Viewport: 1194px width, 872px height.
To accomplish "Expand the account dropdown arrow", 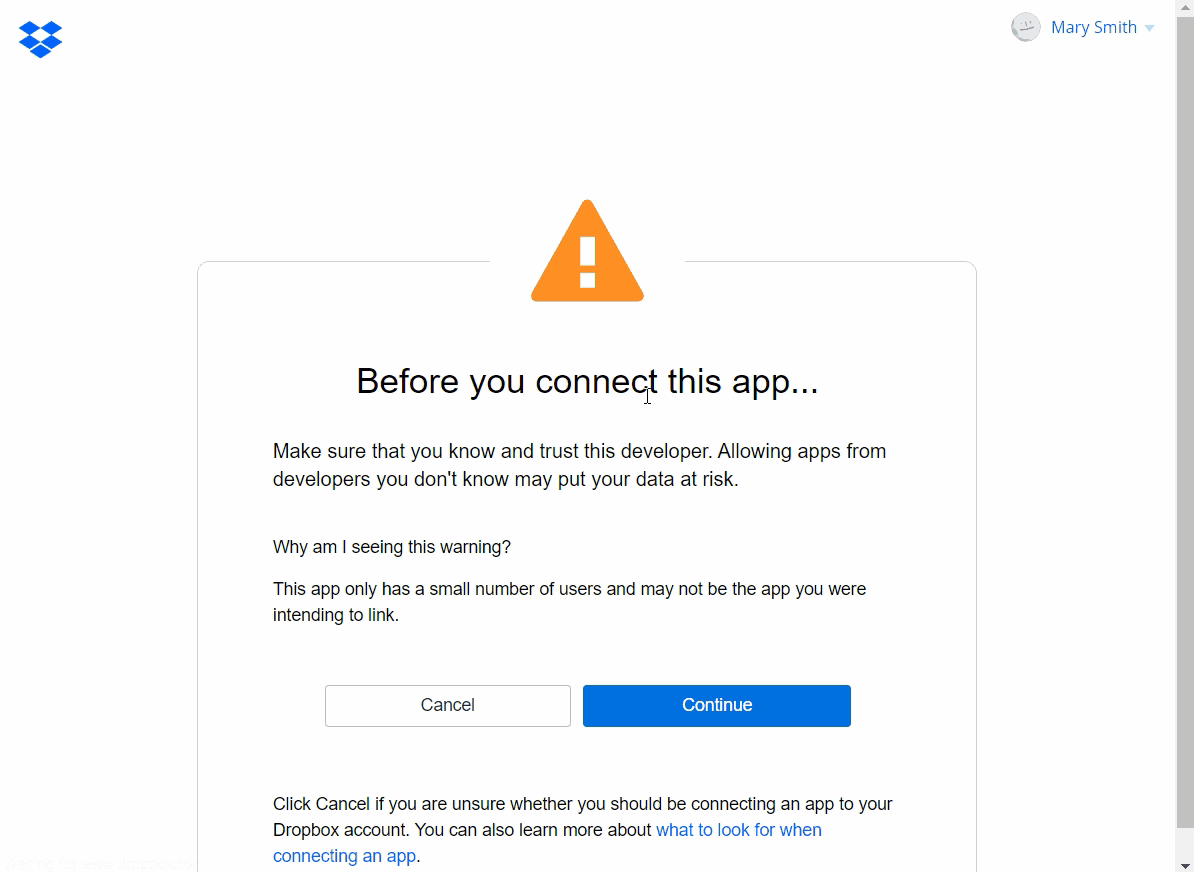I will pos(1149,28).
